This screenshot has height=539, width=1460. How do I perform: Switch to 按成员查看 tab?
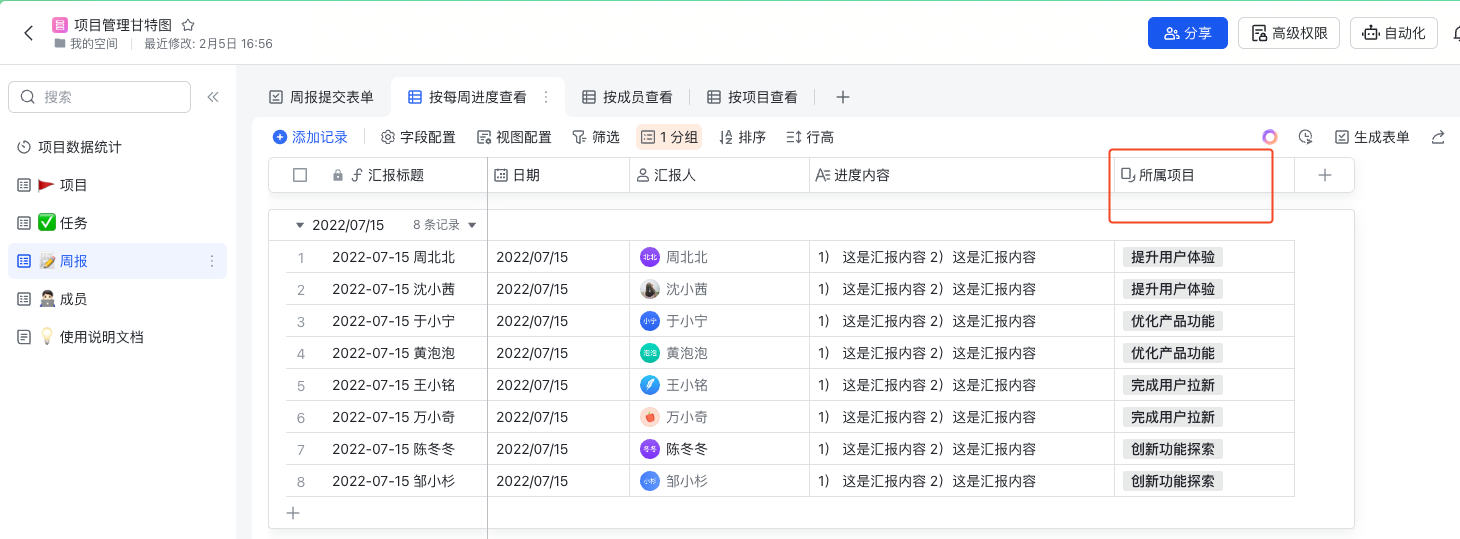coord(627,97)
